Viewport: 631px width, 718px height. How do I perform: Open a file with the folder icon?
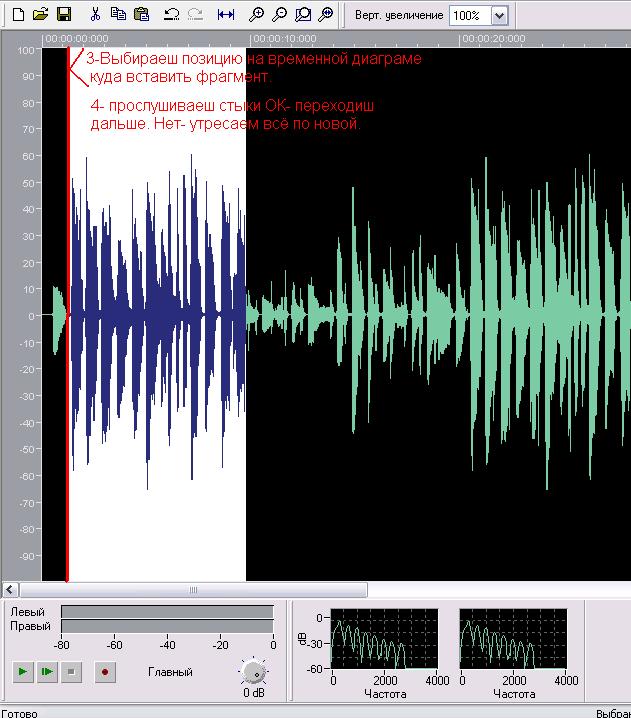(x=41, y=15)
